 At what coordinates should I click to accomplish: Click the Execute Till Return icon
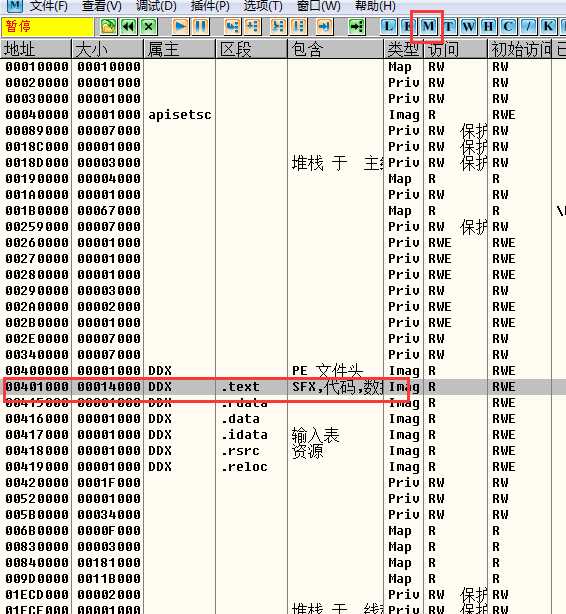pyautogui.click(x=324, y=27)
